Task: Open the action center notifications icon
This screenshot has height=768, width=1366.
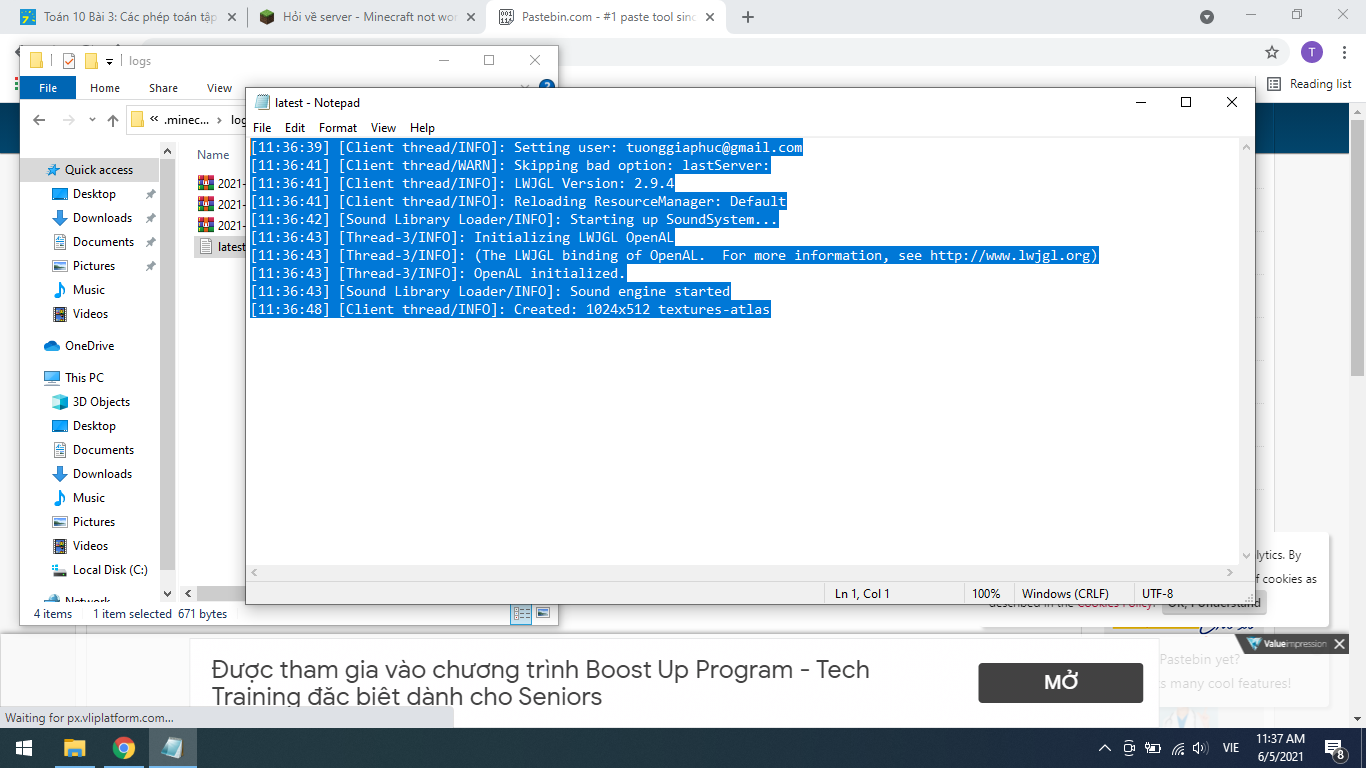Action: (1334, 748)
